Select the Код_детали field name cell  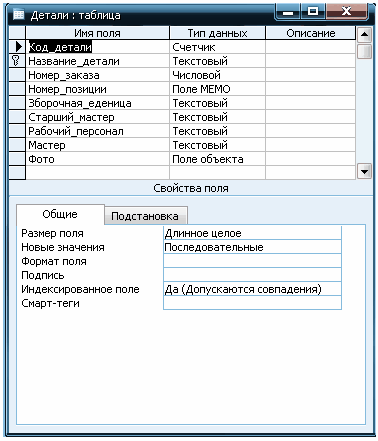98,47
